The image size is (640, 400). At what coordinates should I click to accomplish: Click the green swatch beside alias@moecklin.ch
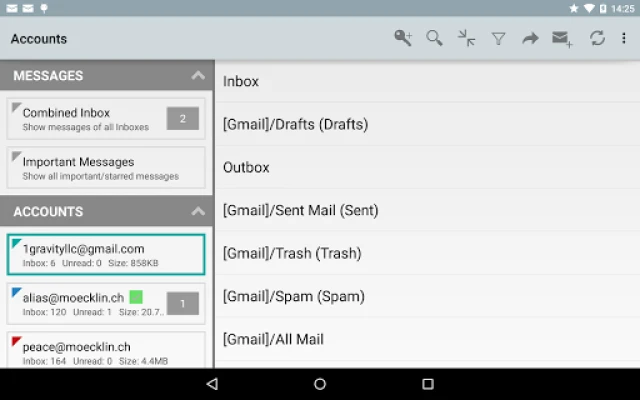tap(136, 297)
